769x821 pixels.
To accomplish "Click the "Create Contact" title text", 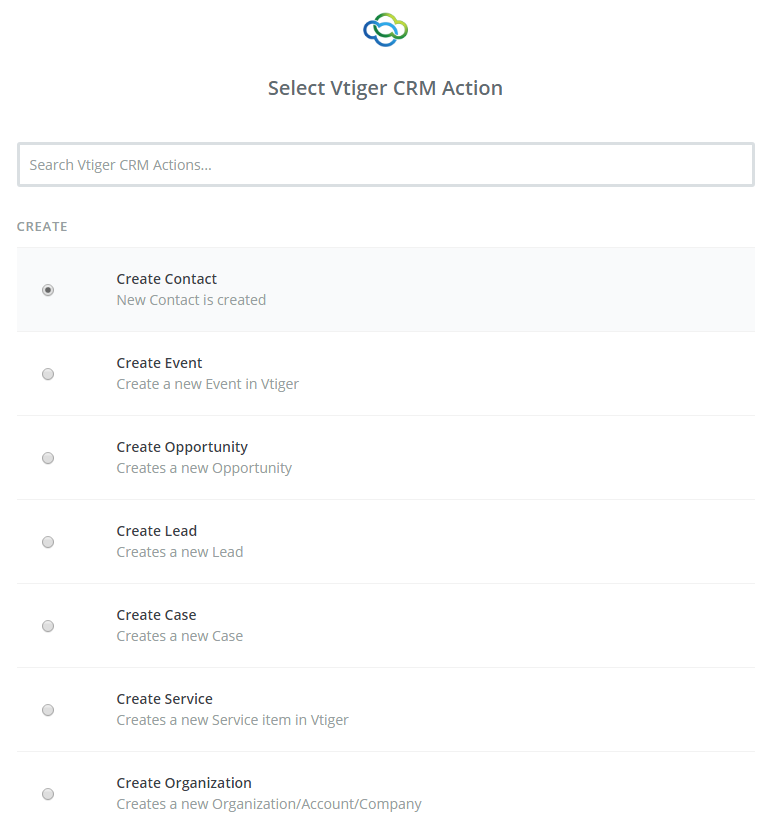I will [166, 279].
